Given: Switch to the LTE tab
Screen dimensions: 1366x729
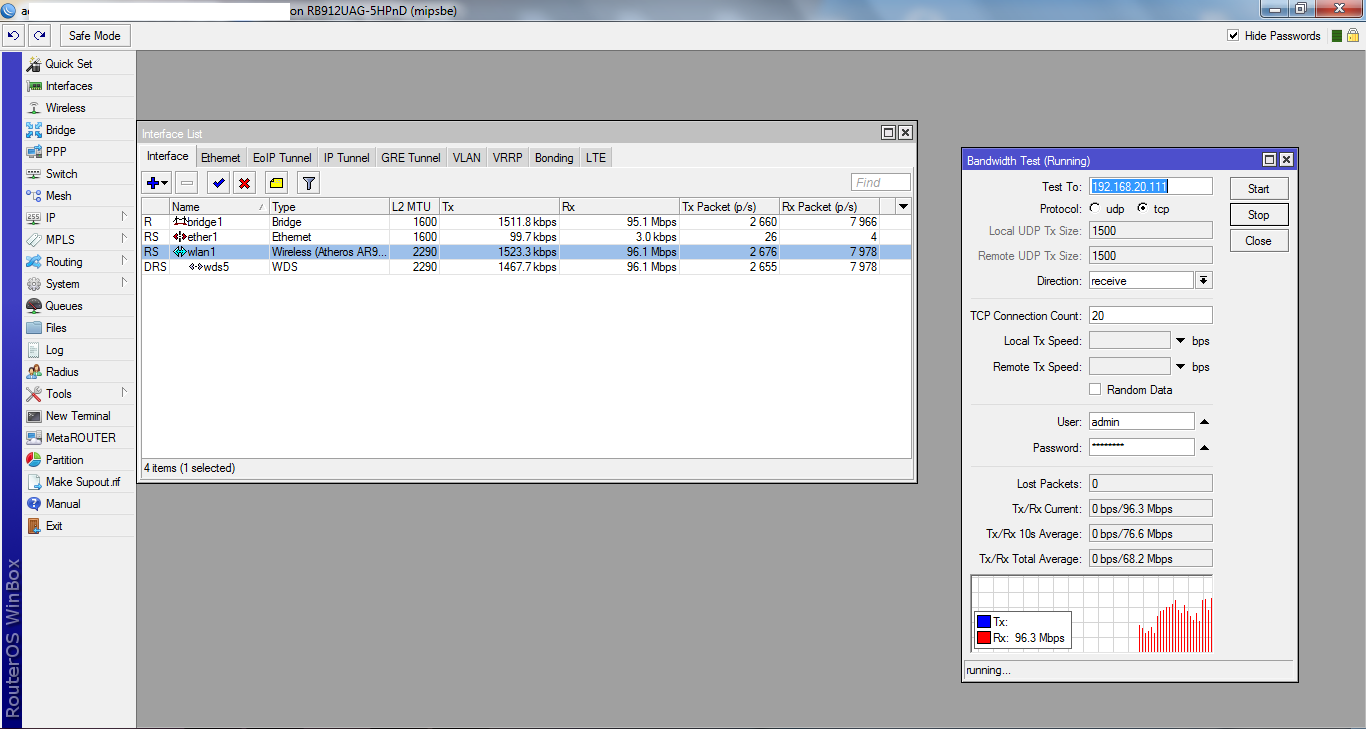Looking at the screenshot, I should coord(596,158).
